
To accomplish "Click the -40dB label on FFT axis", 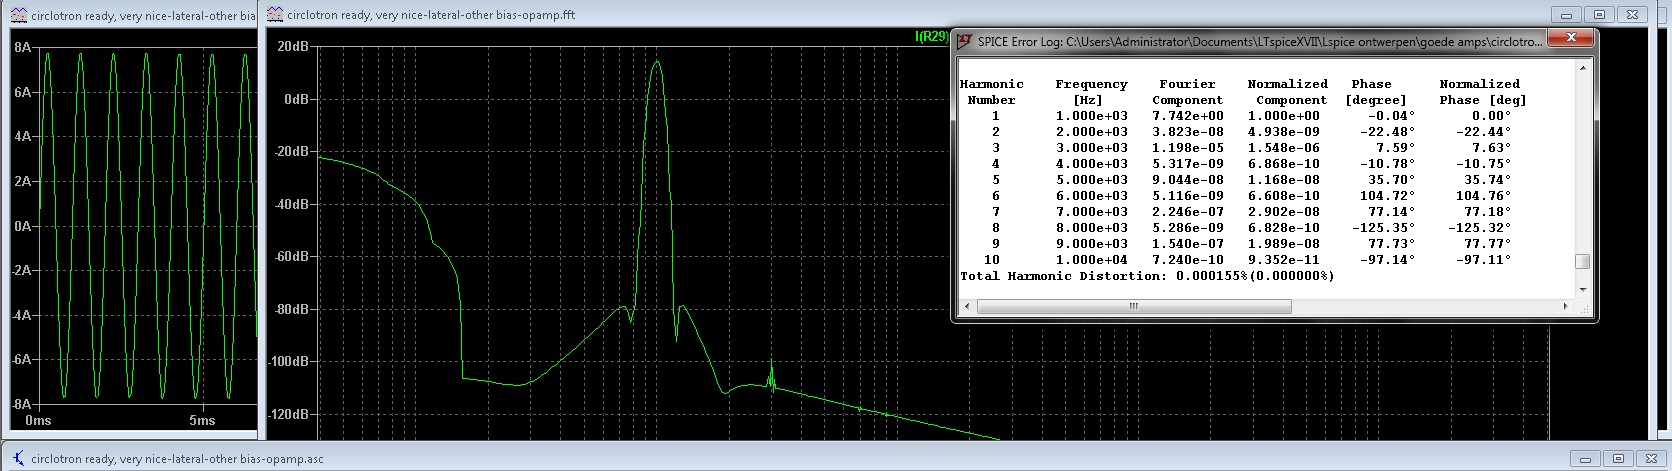I will tap(290, 204).
